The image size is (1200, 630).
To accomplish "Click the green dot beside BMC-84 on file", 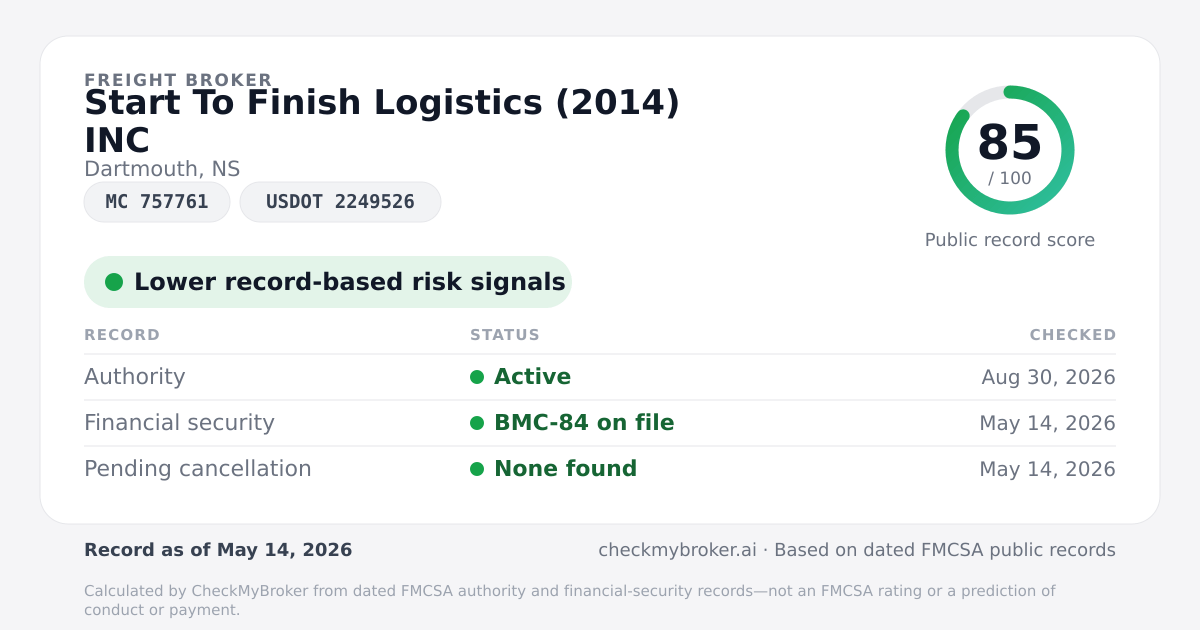I will pos(477,423).
